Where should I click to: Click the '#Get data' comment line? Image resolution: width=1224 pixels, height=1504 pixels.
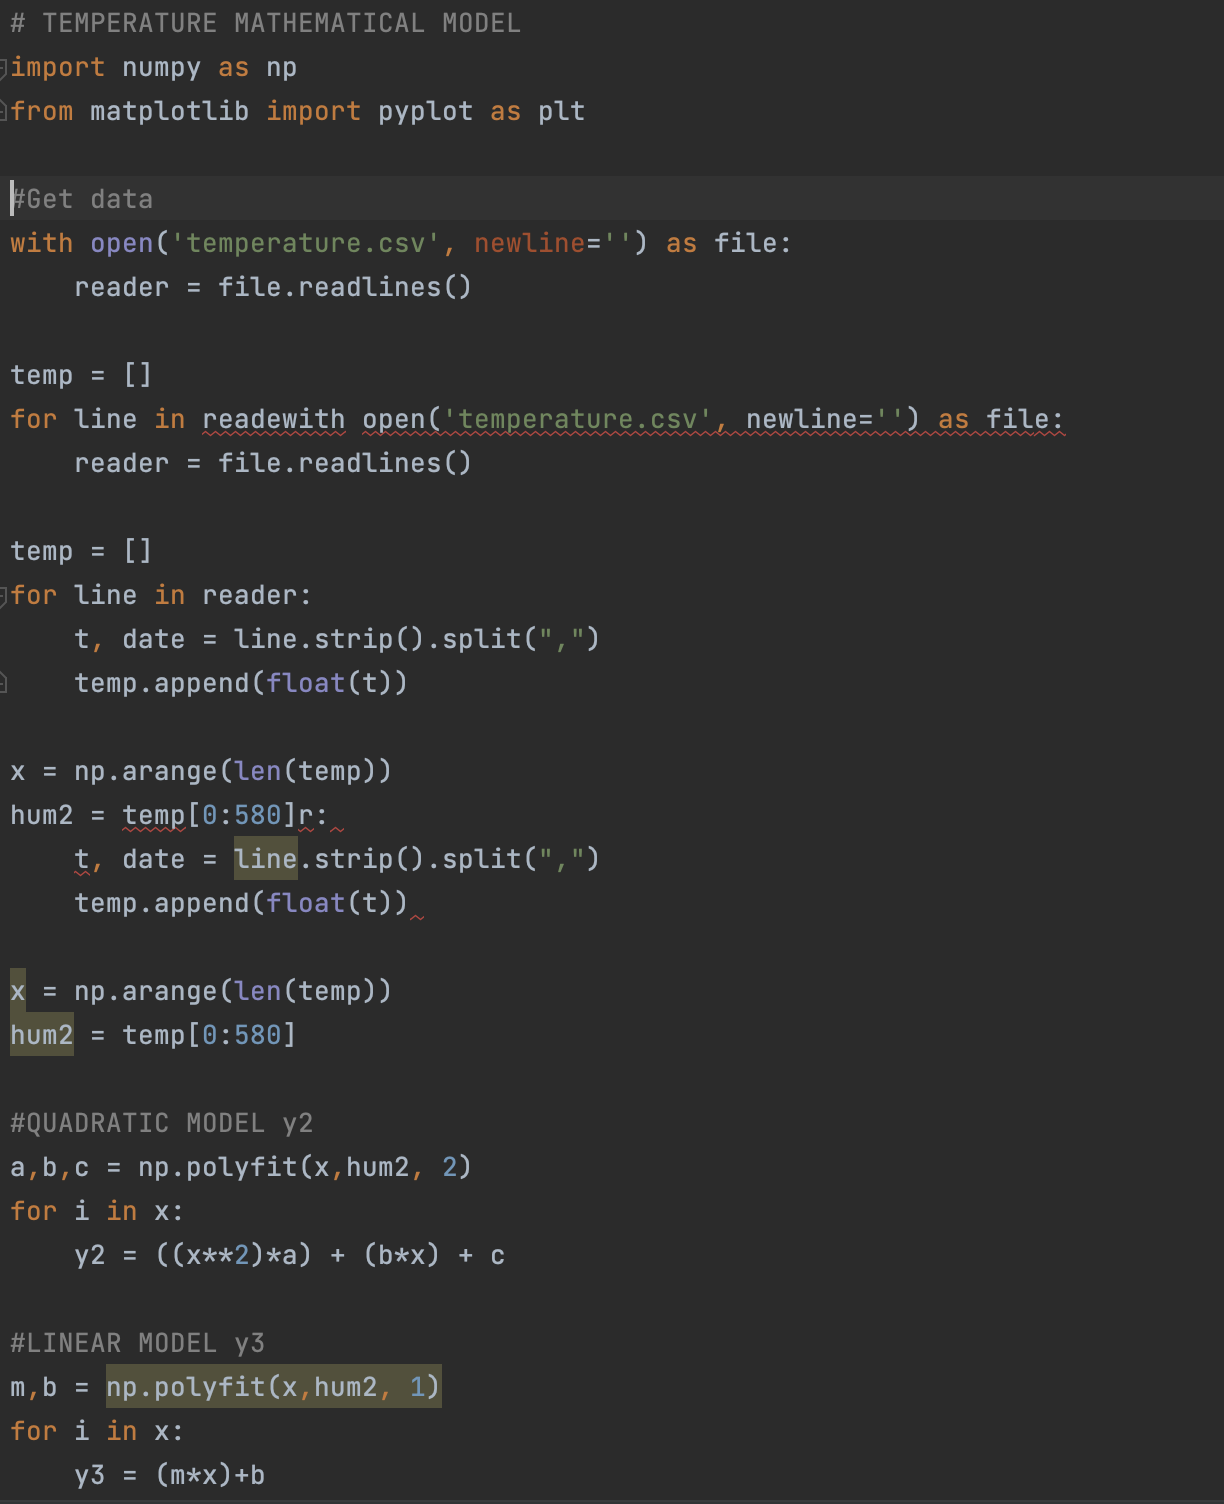[82, 199]
